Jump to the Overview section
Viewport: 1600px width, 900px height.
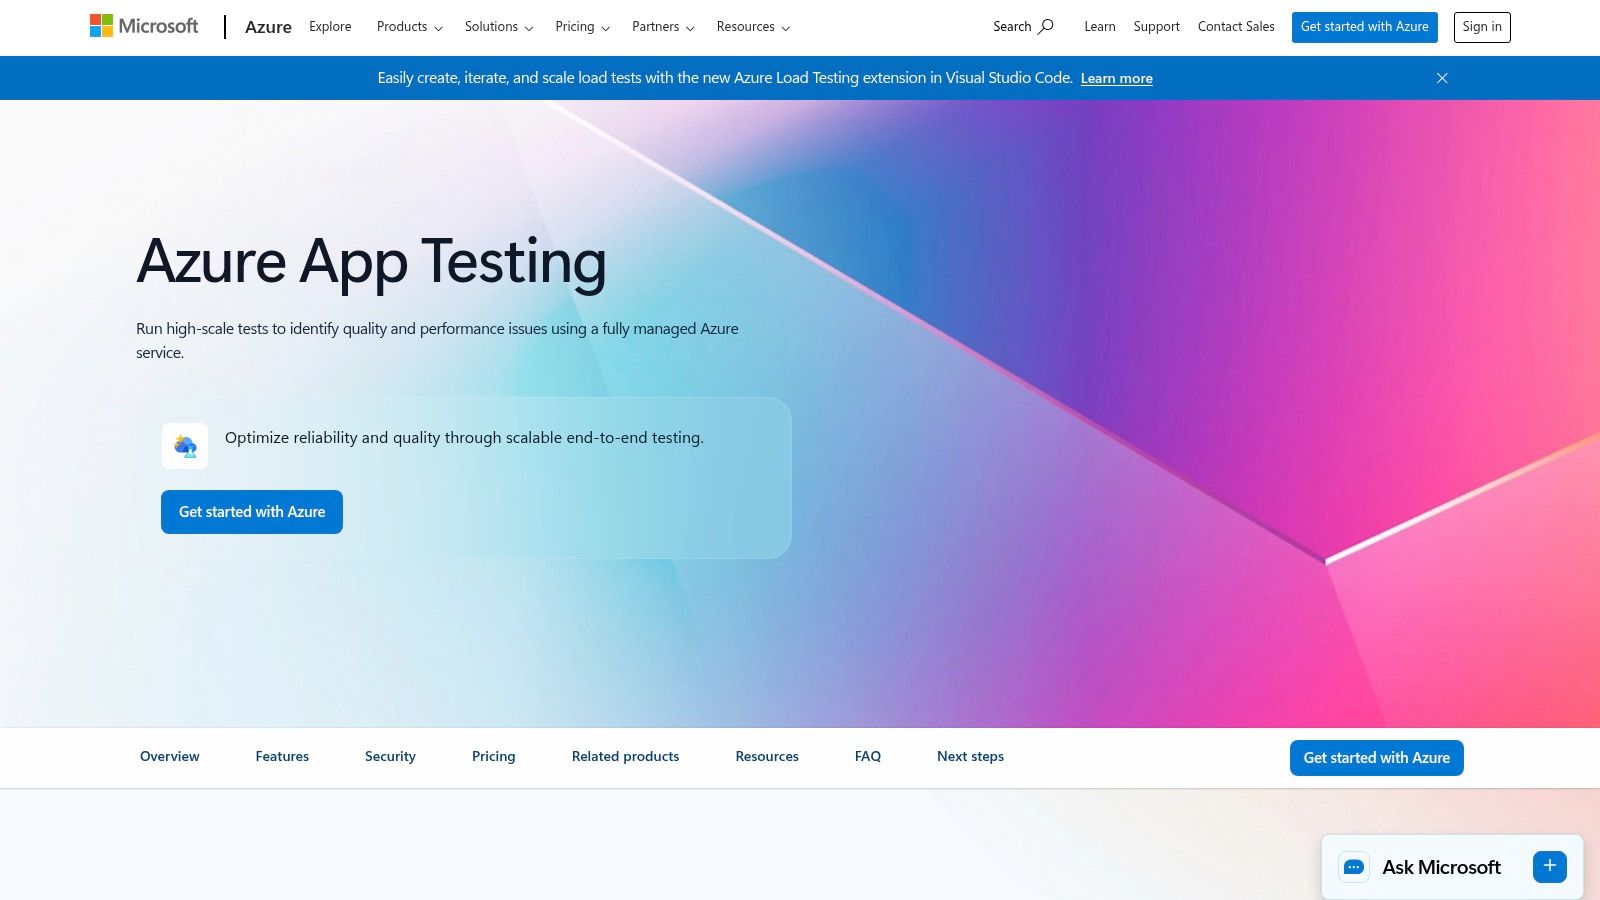[170, 757]
